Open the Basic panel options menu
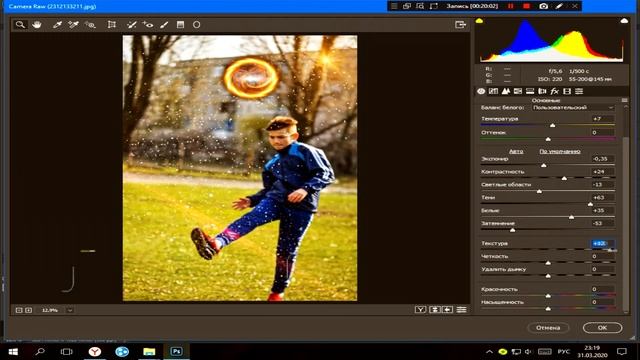 tap(624, 100)
